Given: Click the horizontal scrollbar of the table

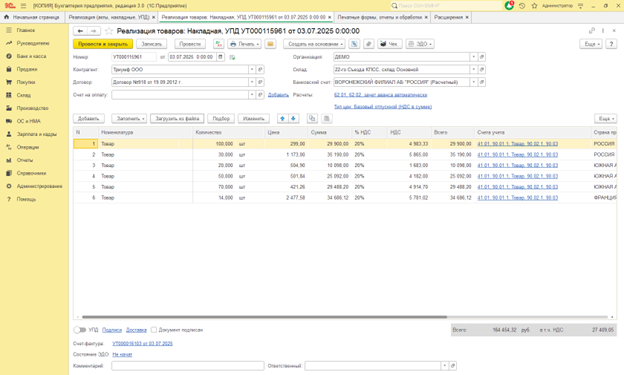Looking at the screenshot, I should [x=265, y=317].
